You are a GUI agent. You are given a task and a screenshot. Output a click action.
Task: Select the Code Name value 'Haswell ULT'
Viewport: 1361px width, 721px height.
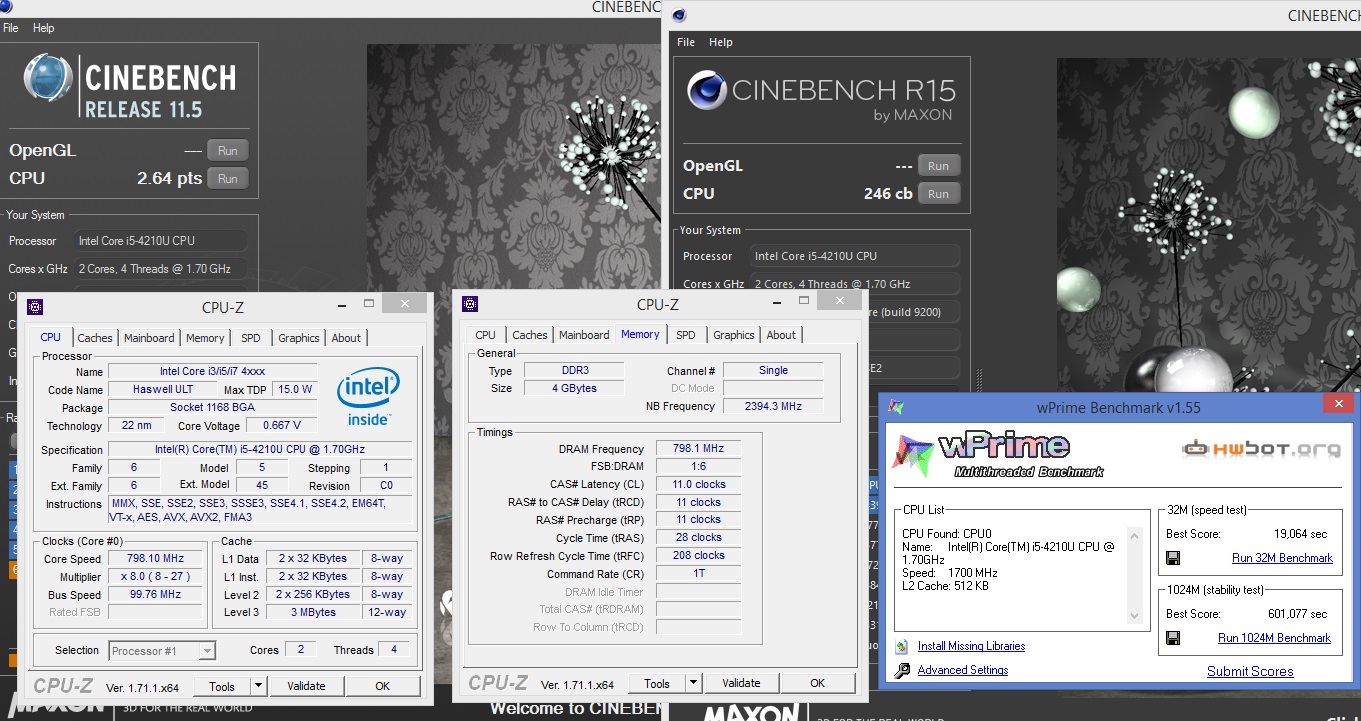coord(163,390)
